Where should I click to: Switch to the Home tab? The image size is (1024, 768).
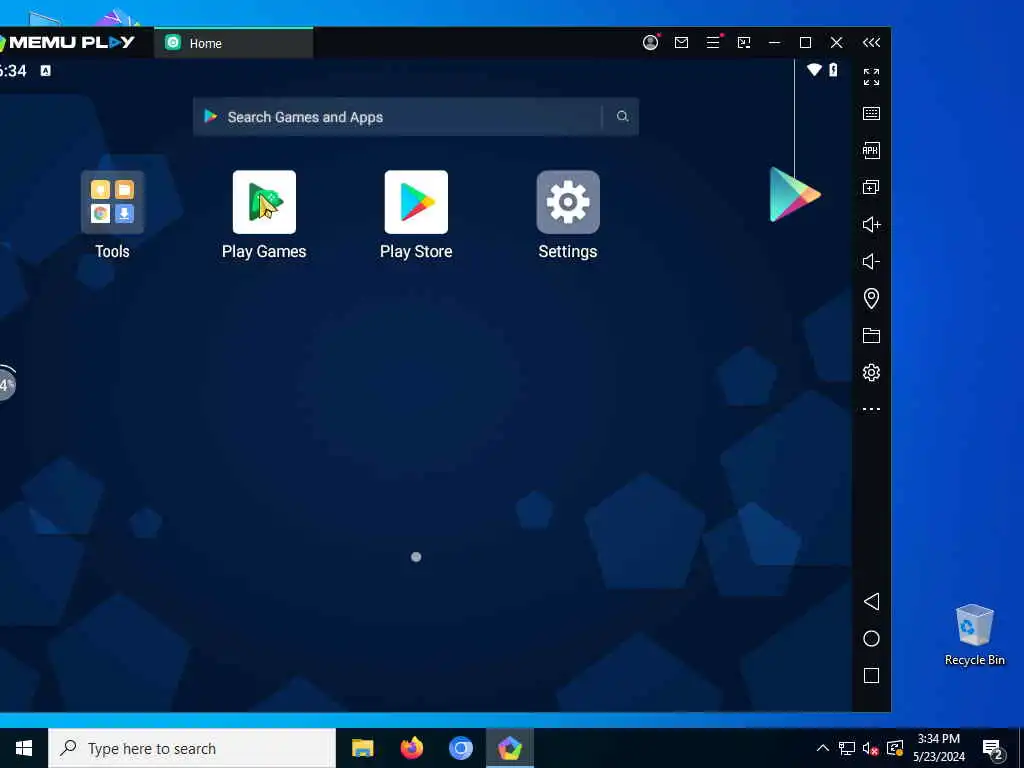click(x=233, y=43)
